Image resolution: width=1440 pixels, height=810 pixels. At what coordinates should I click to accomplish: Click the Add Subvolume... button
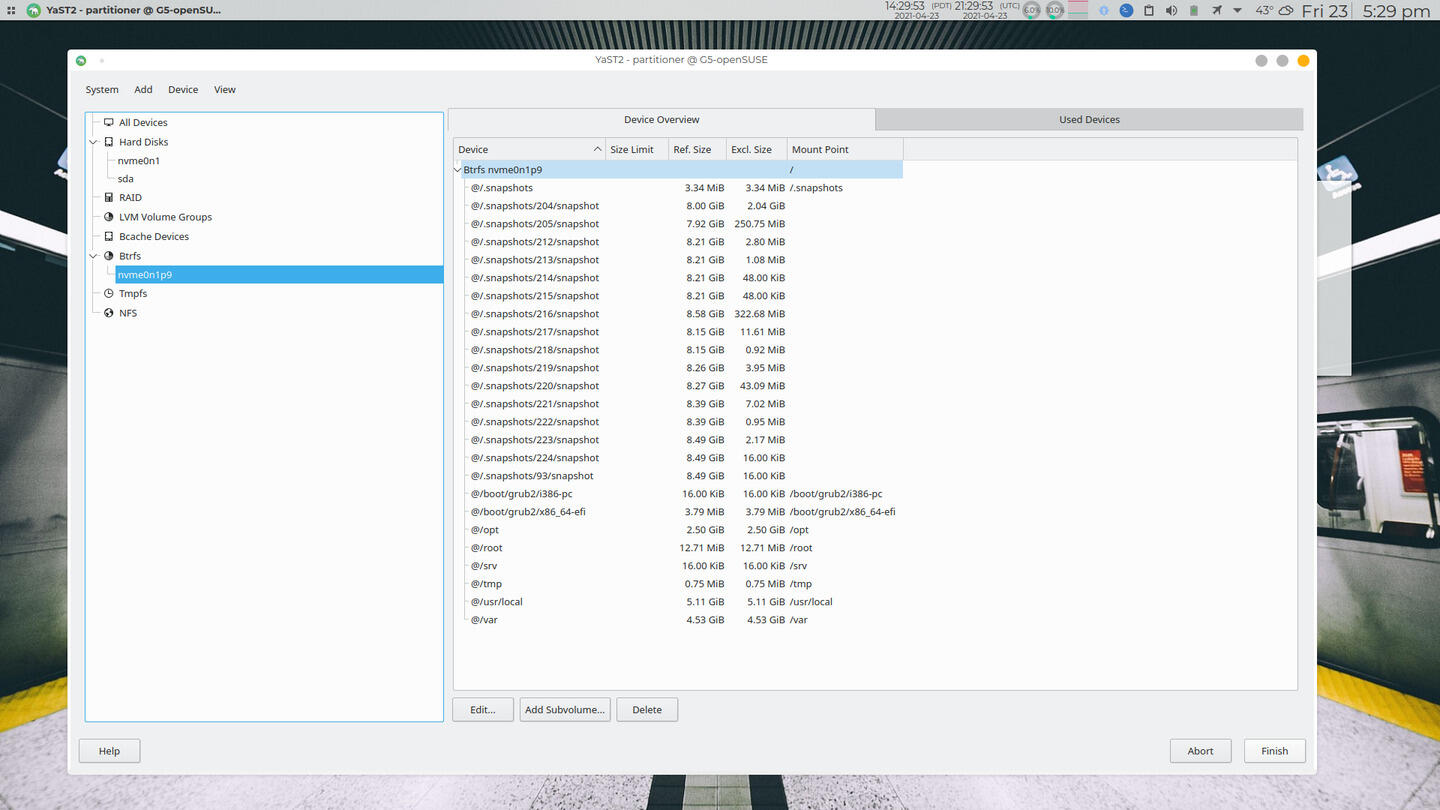point(565,710)
